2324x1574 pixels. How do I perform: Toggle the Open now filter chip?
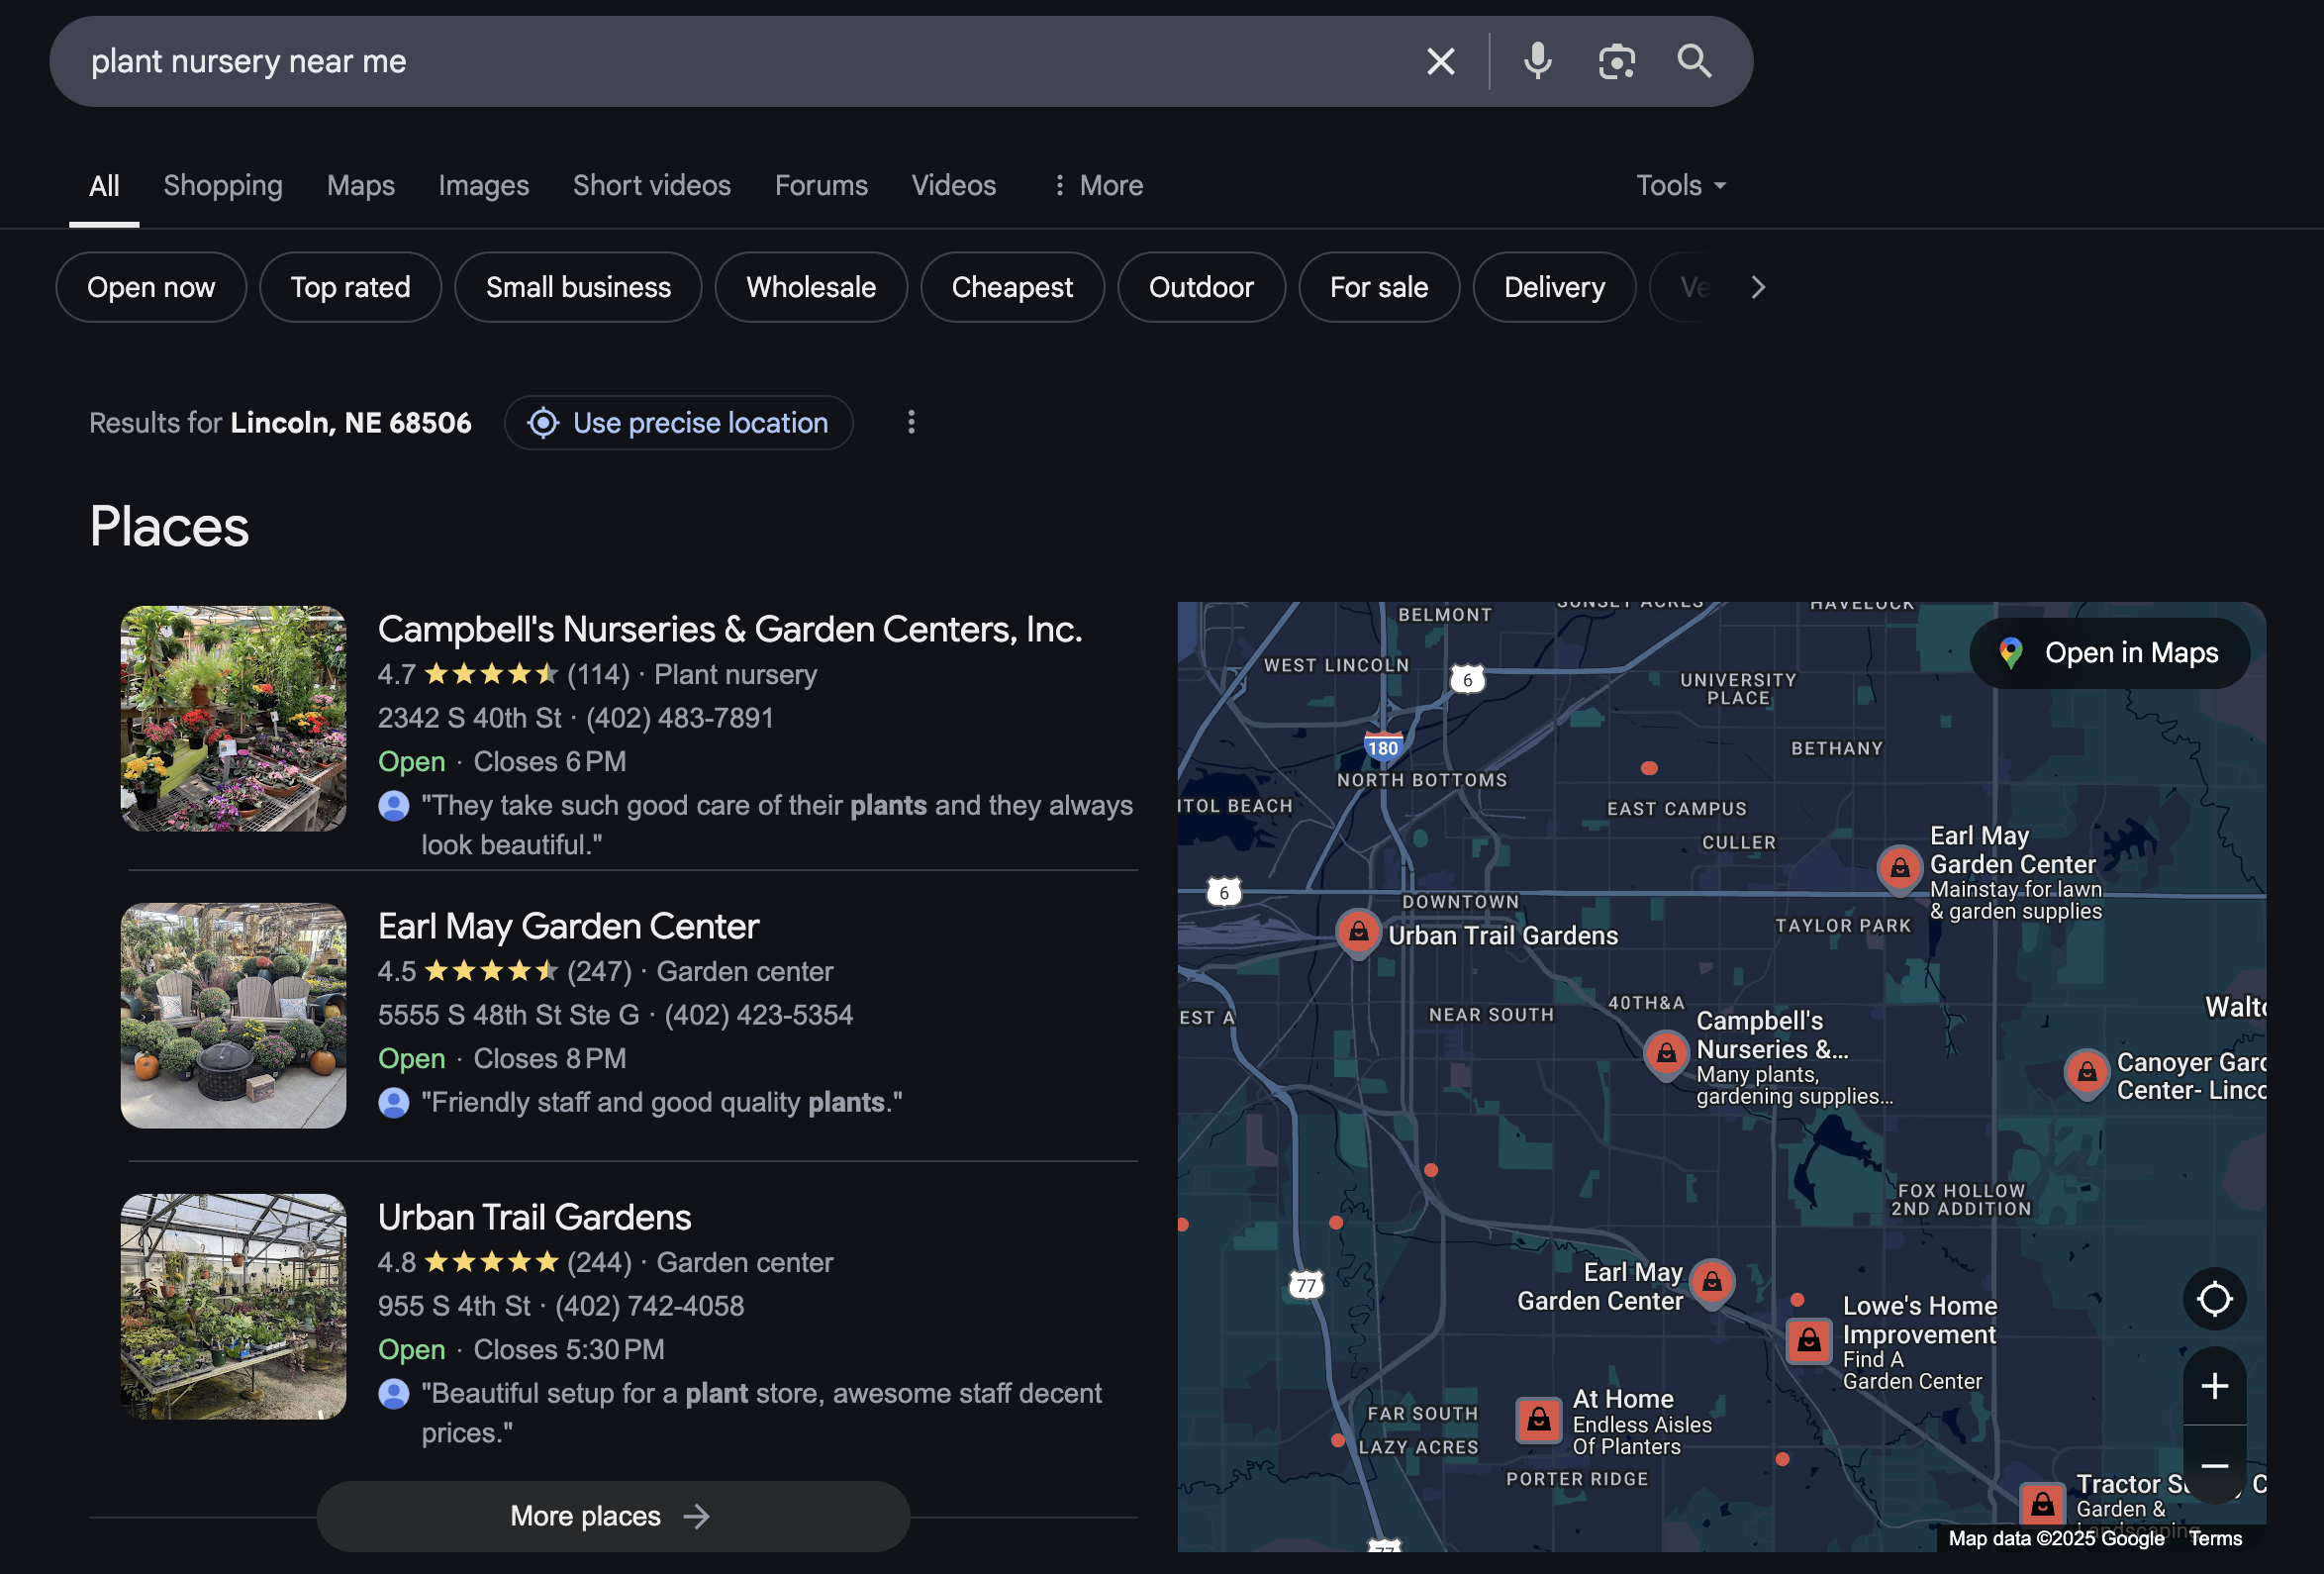(151, 288)
